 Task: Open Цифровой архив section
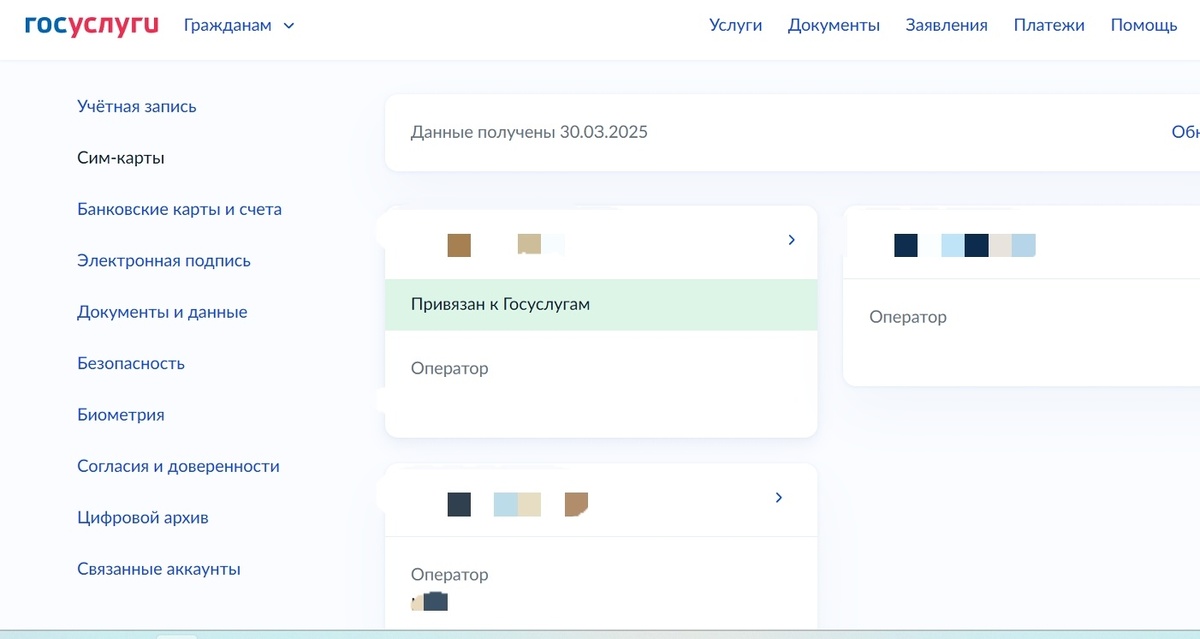click(143, 518)
